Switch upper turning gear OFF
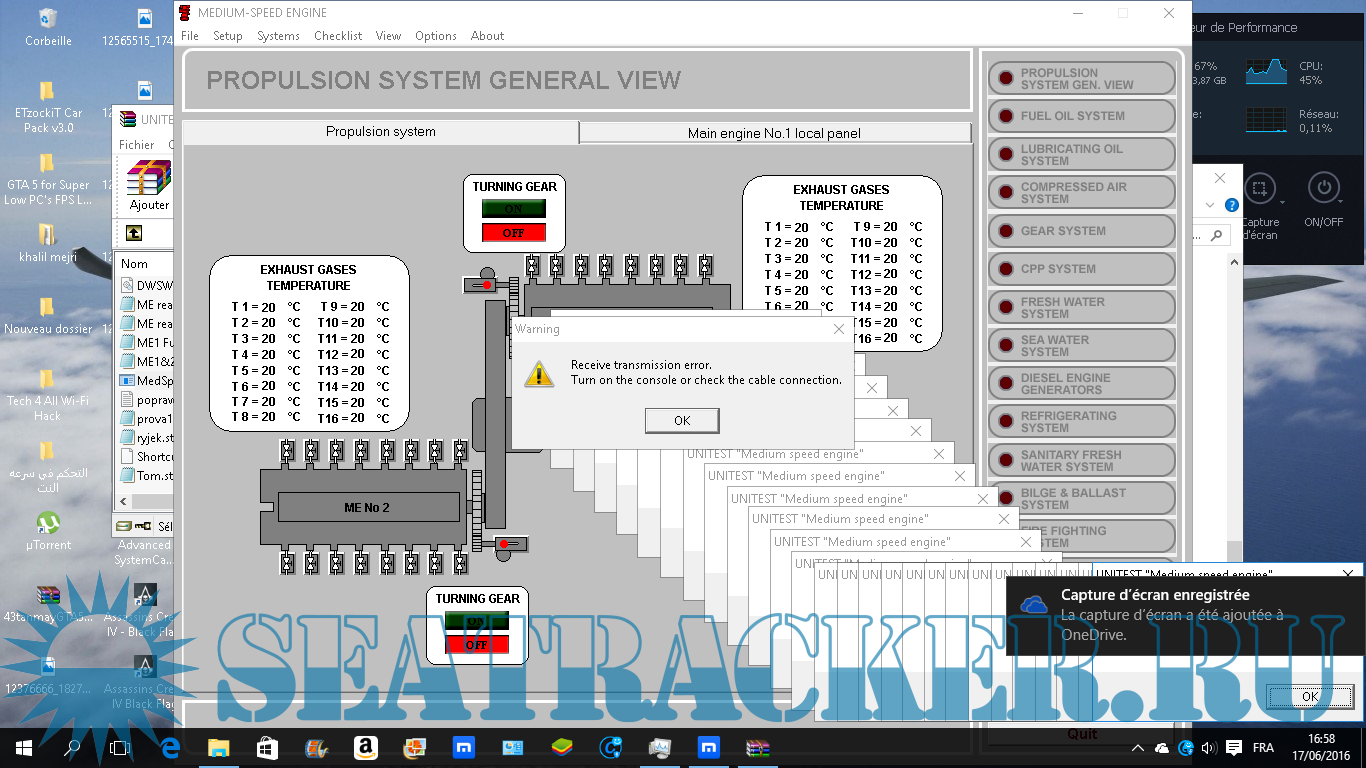The width and height of the screenshot is (1366, 768). coord(513,233)
